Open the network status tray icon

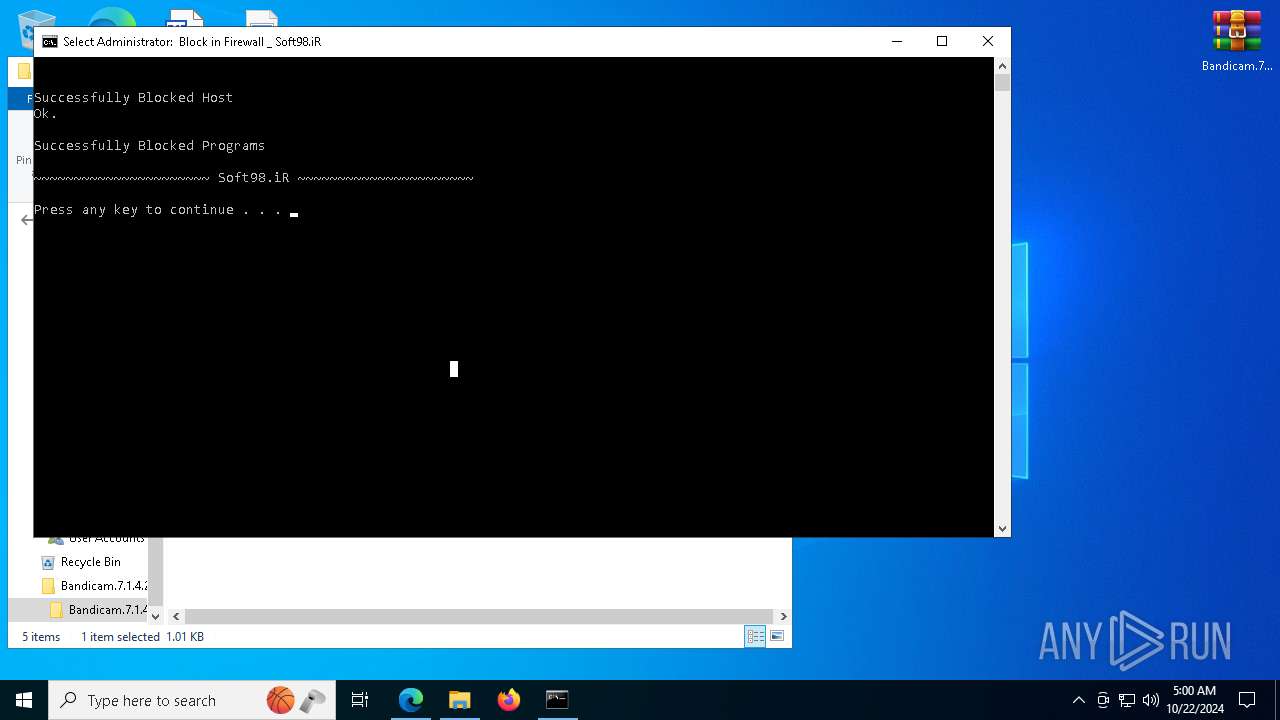pos(1127,700)
